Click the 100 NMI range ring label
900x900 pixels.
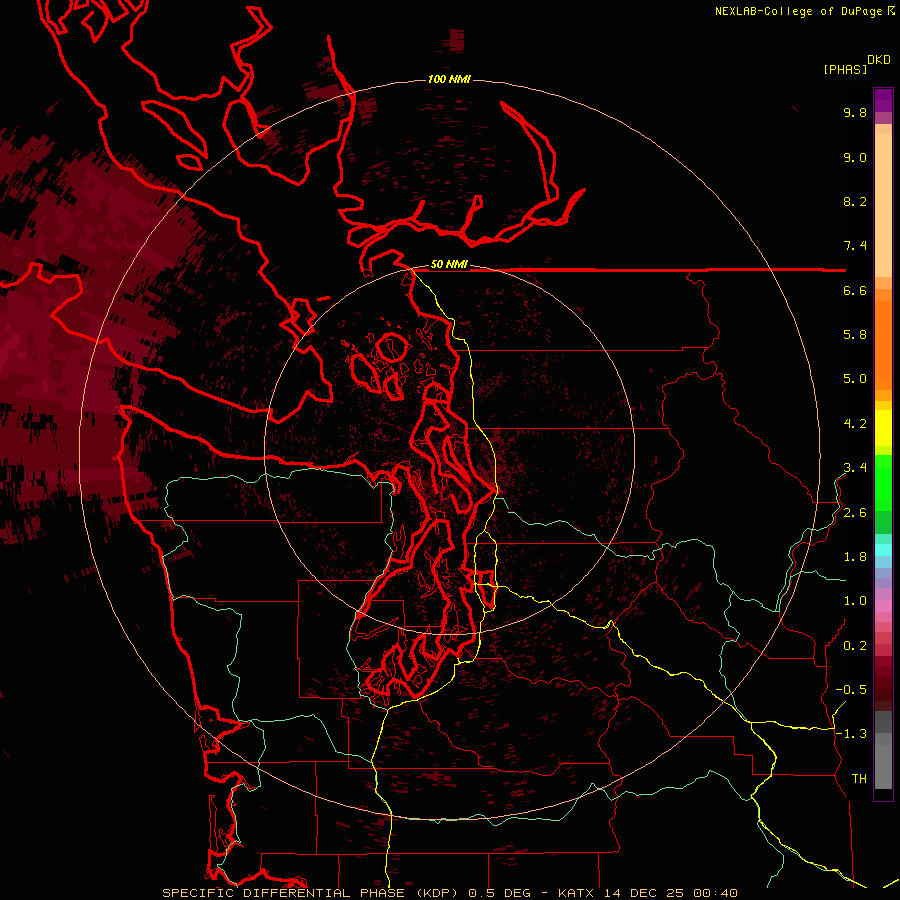coord(449,79)
